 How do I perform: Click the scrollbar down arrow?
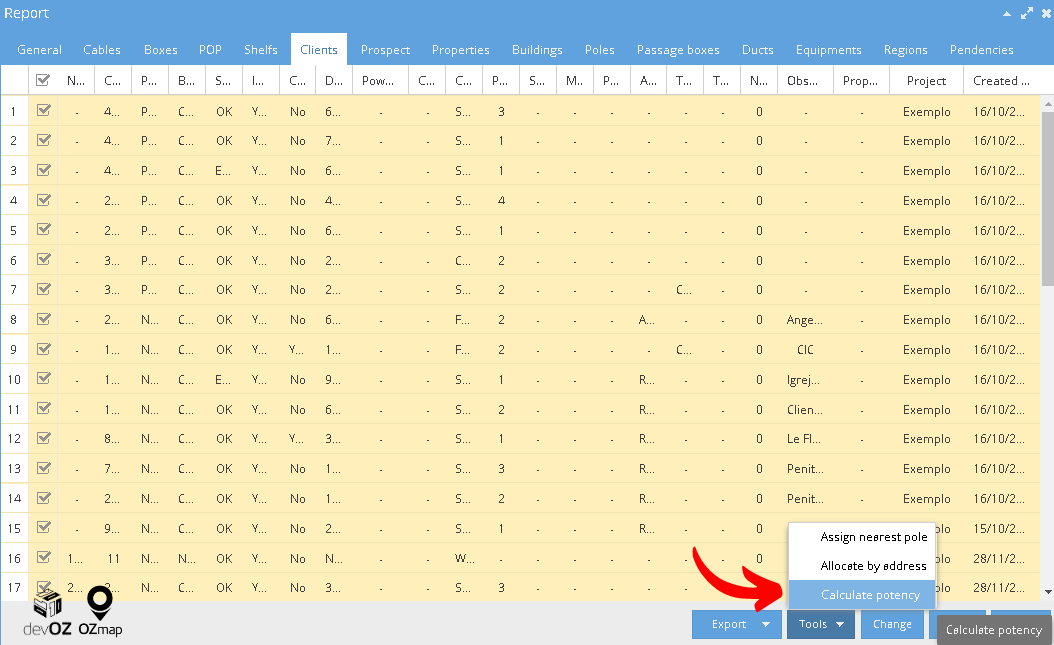pos(1047,592)
